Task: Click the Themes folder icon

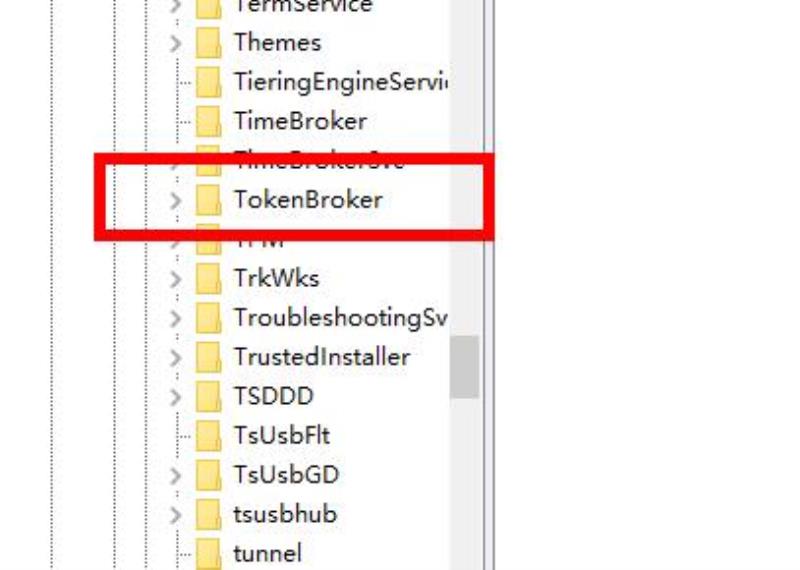Action: click(208, 42)
